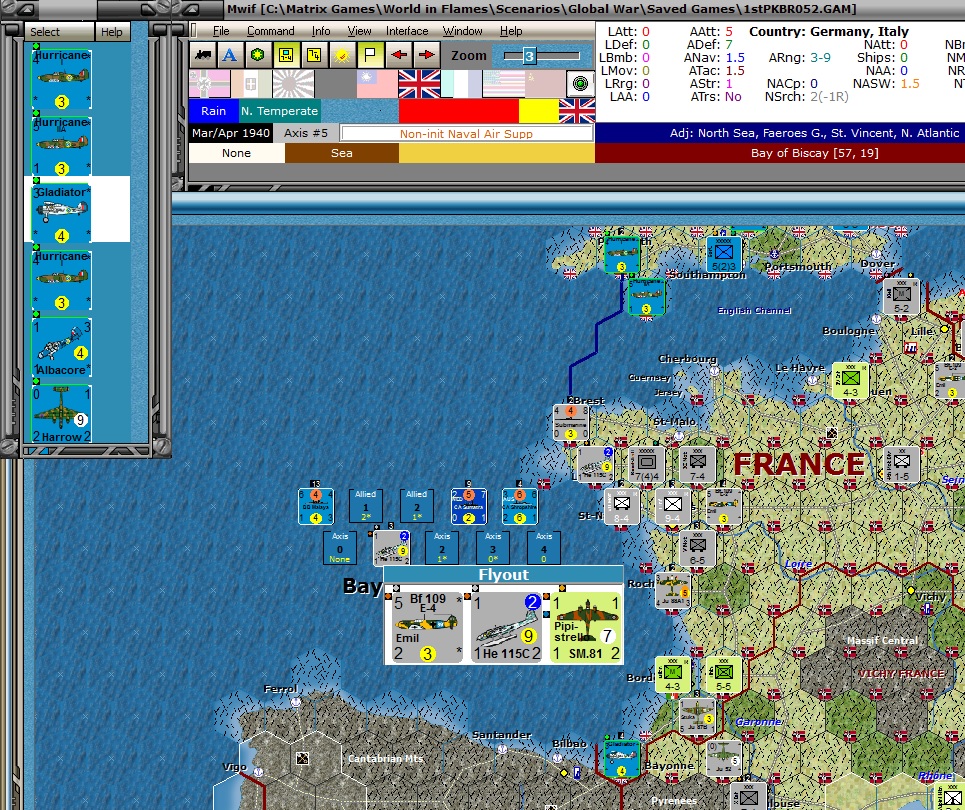The width and height of the screenshot is (965, 810).
Task: Open the Window menu
Action: point(462,31)
